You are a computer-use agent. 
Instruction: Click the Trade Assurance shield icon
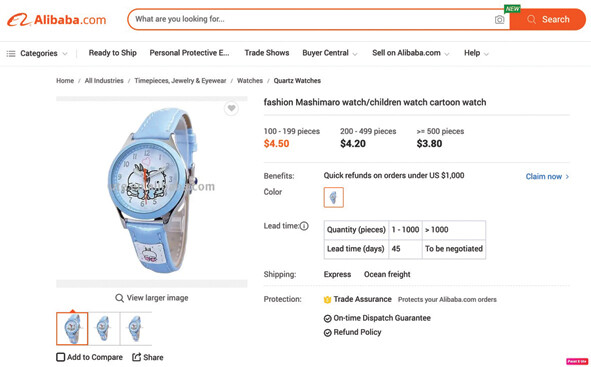point(327,300)
